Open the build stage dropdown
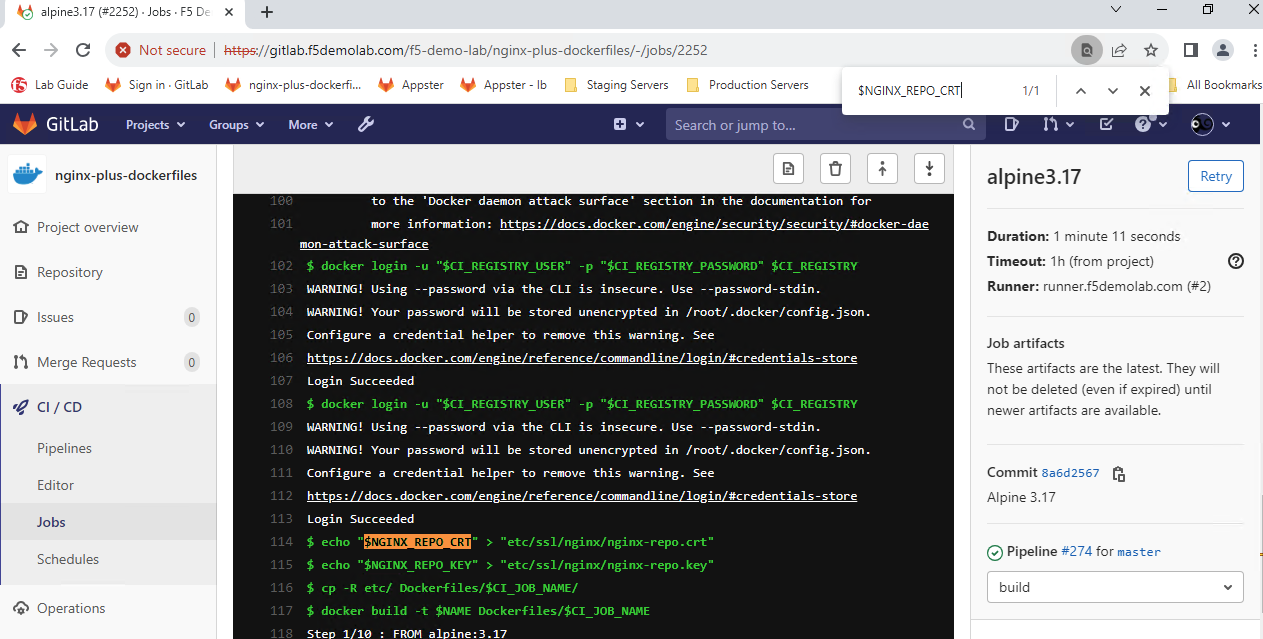This screenshot has height=639, width=1263. [x=1115, y=587]
